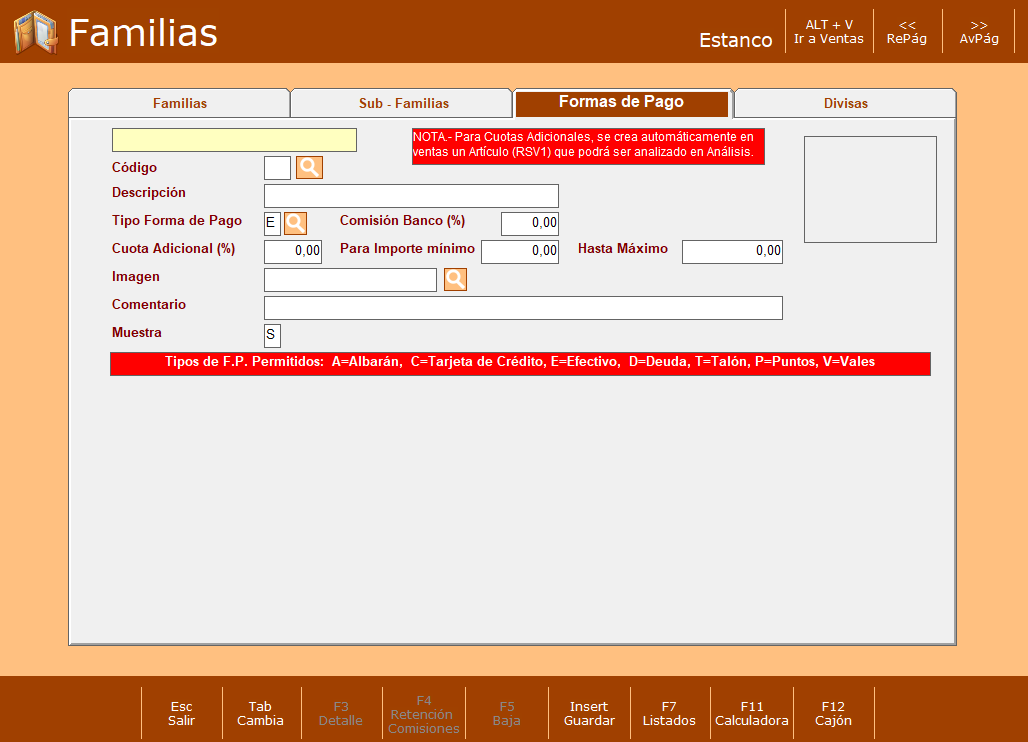Viewport: 1028px width, 742px height.
Task: Click the Tipos de F.P. Permitidos banner
Action: (x=520, y=364)
